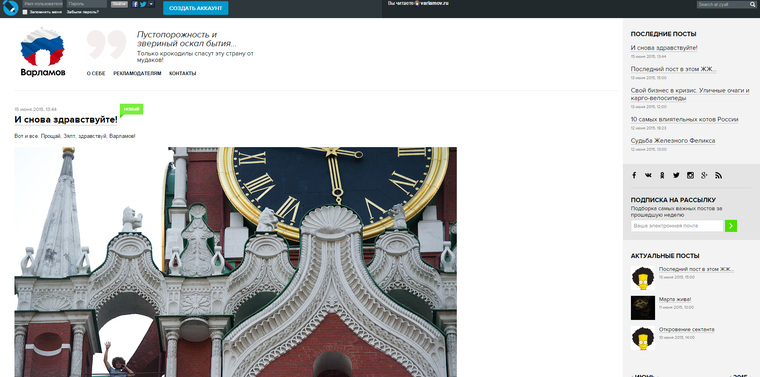Open the 'КОНТАКТЫ' menu item
The width and height of the screenshot is (760, 377).
tap(183, 74)
